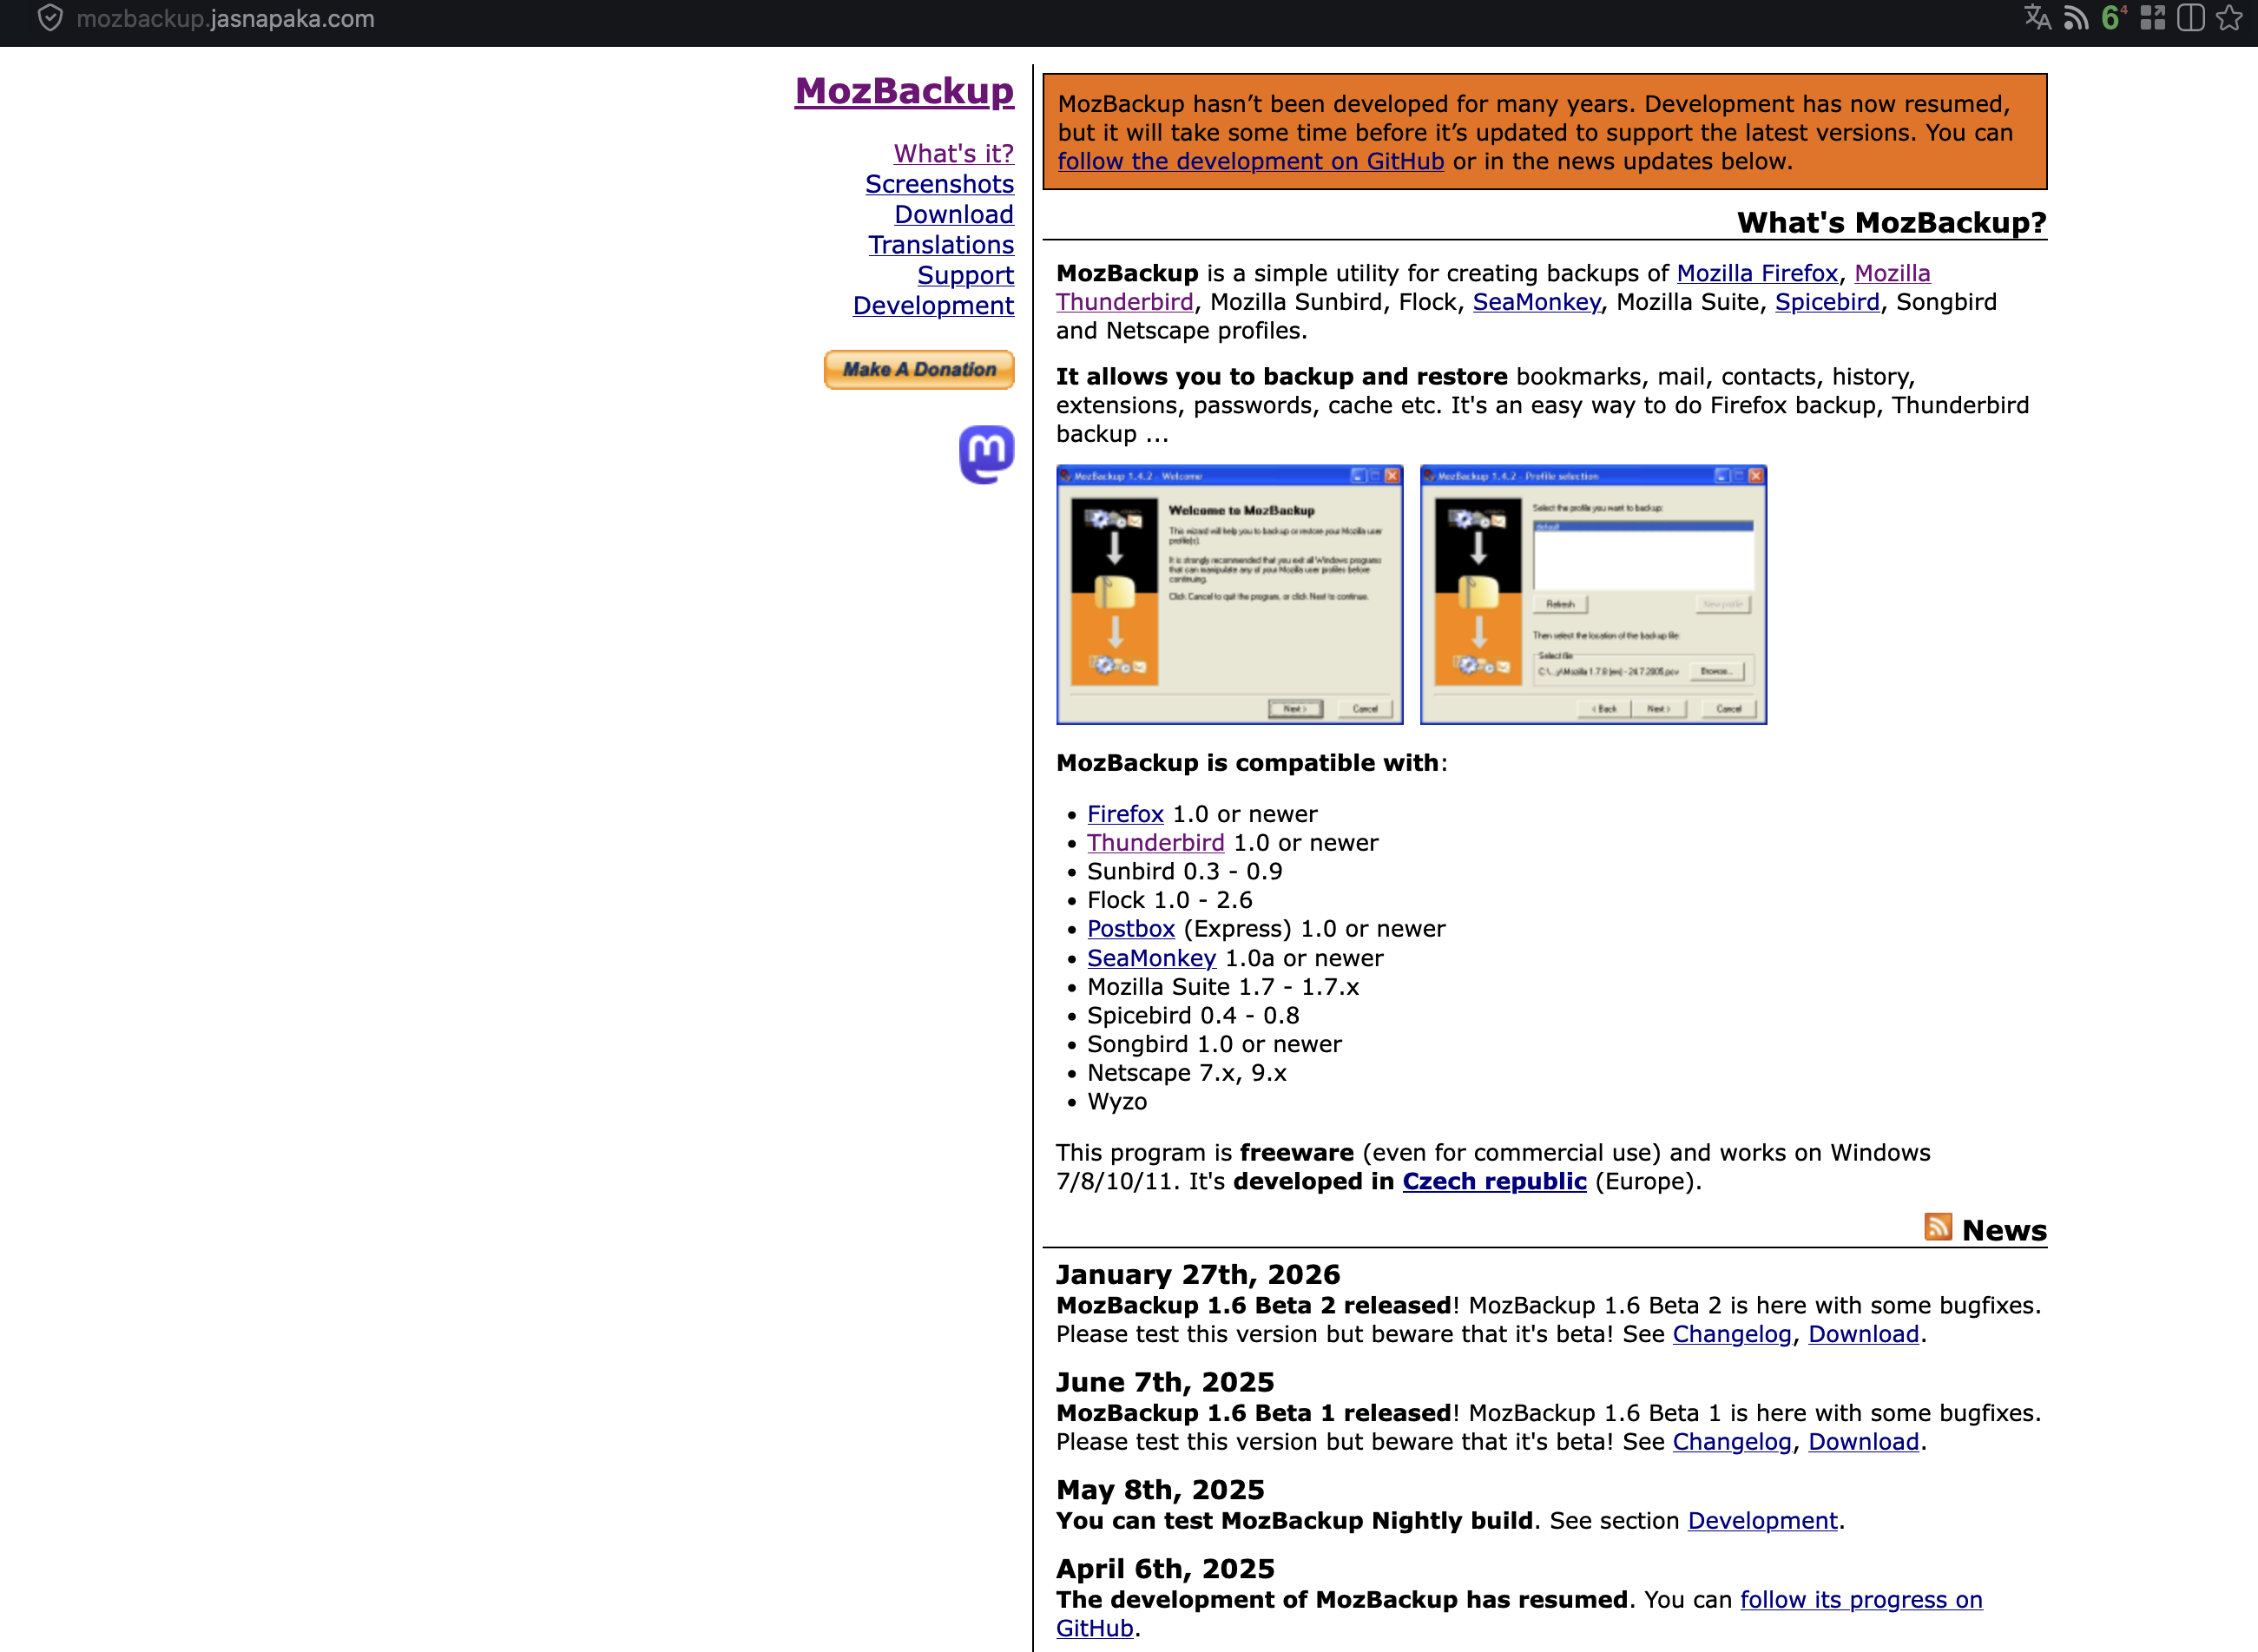Click the 'Wyzo' list item
The height and width of the screenshot is (1652, 2258).
coord(1117,1101)
